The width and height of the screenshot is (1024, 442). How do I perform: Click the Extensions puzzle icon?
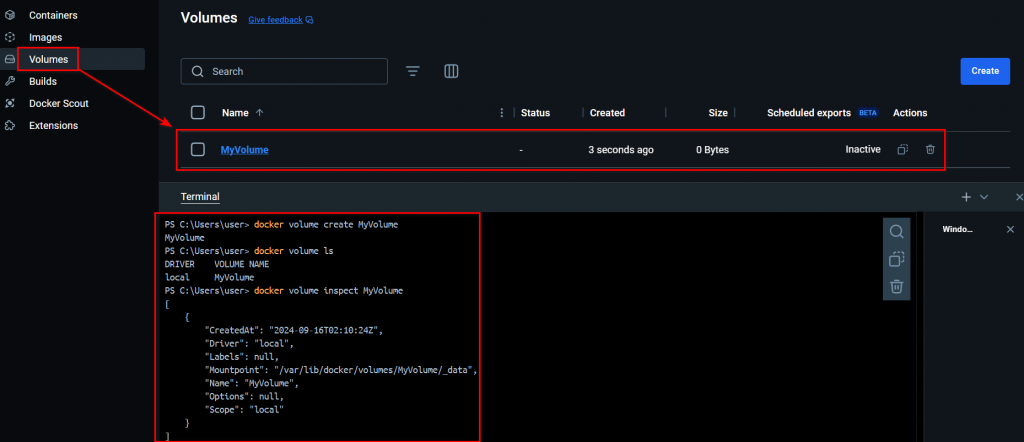[x=10, y=125]
